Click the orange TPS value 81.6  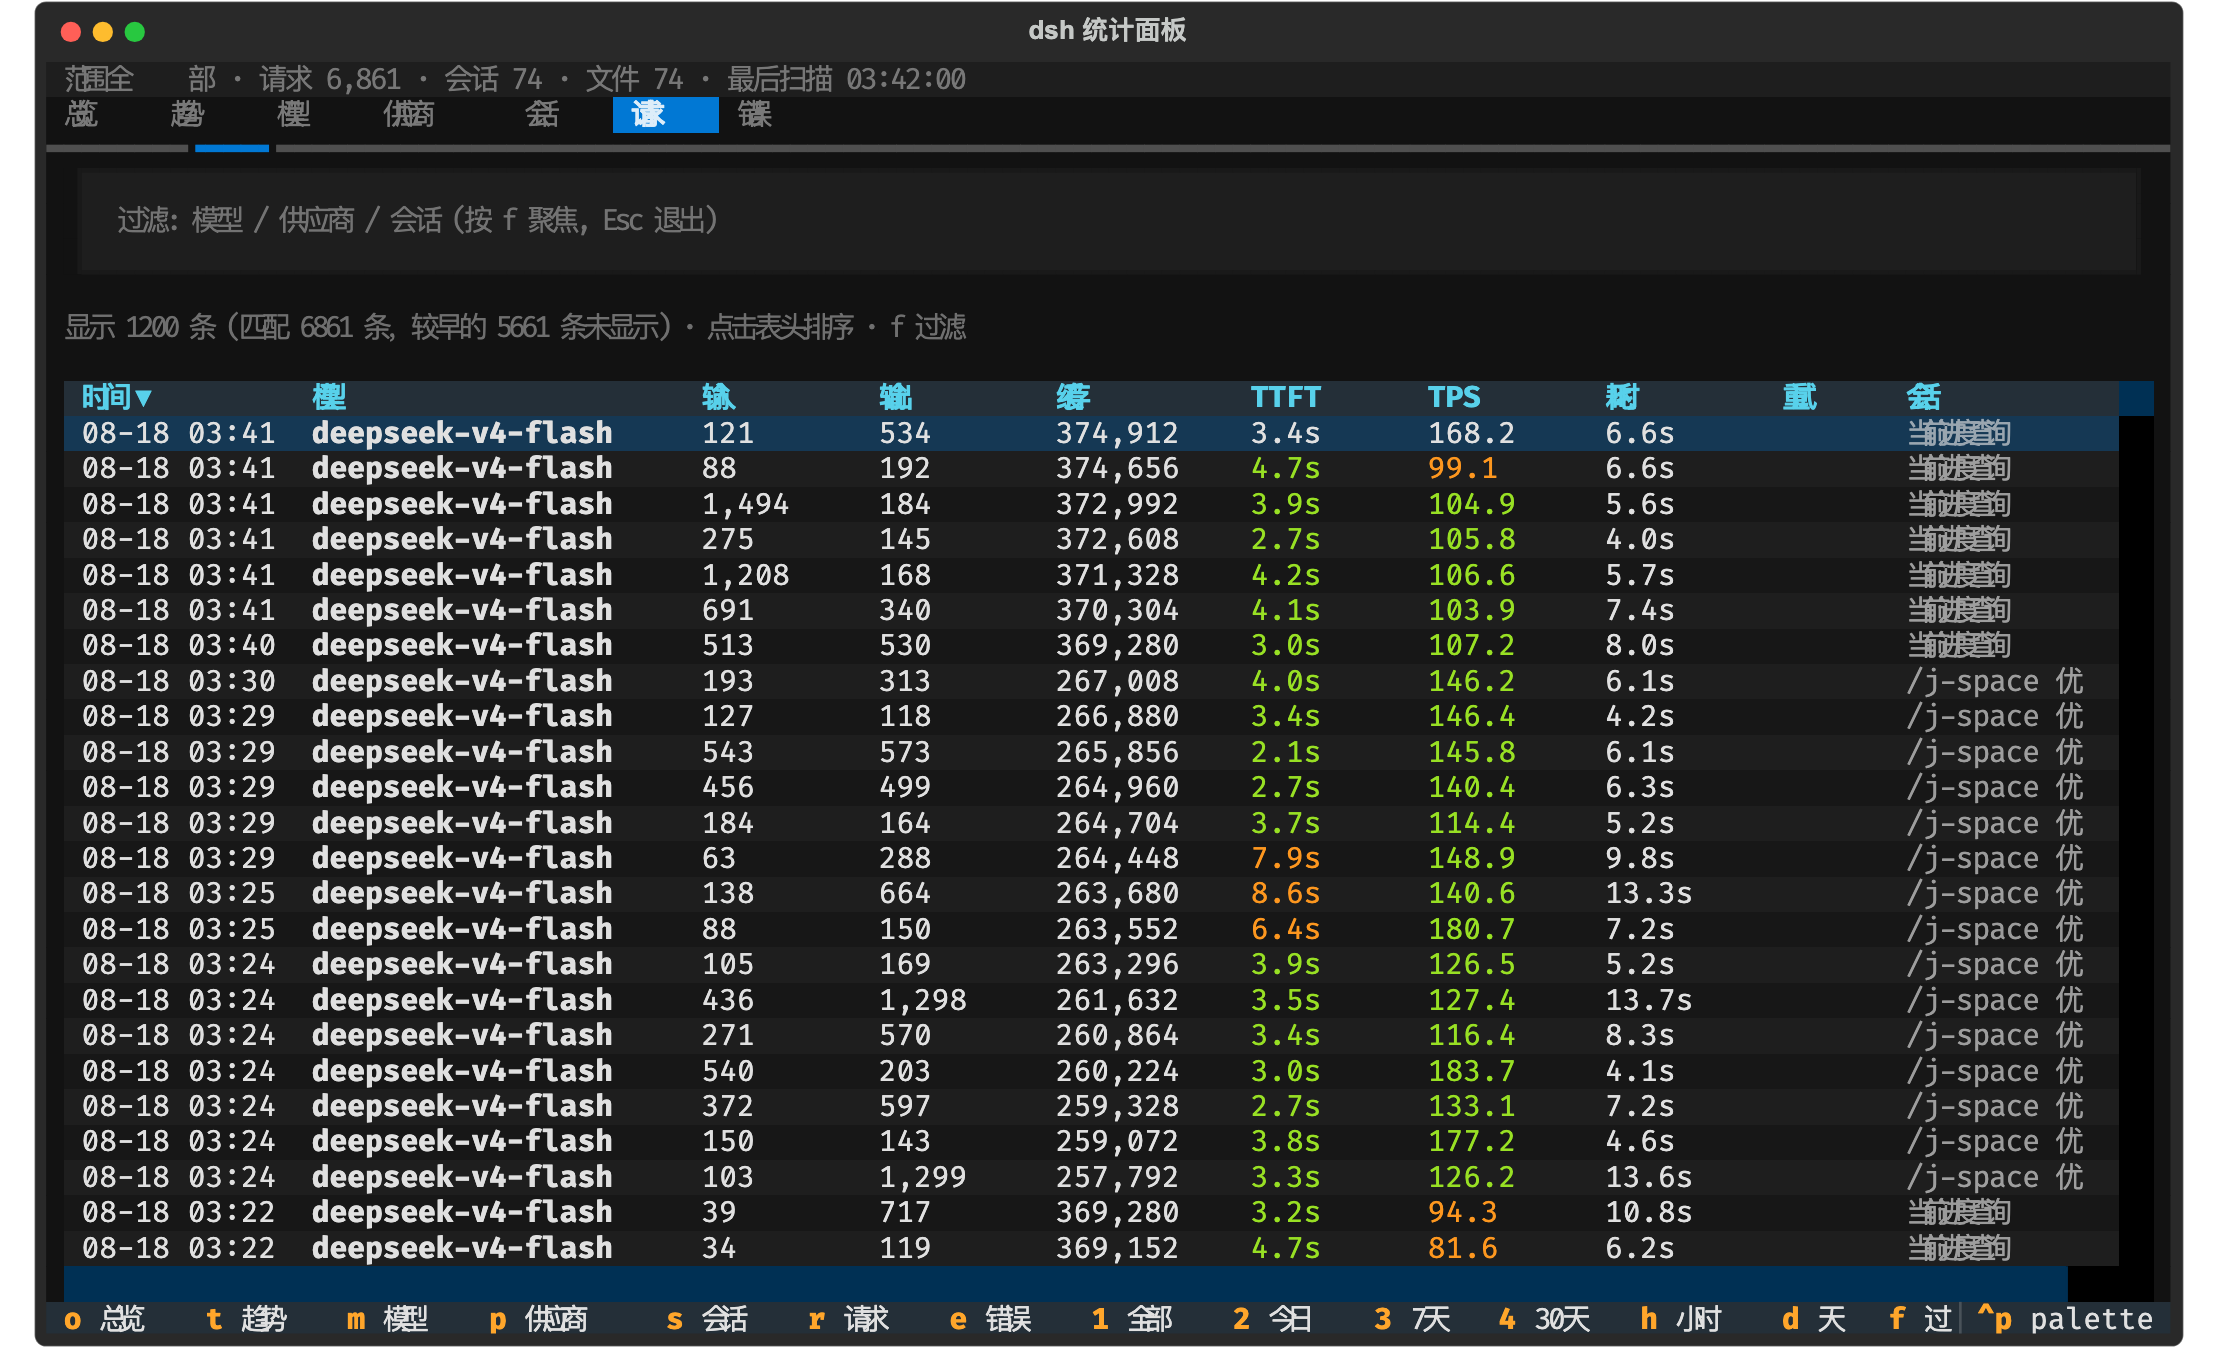click(1463, 1248)
